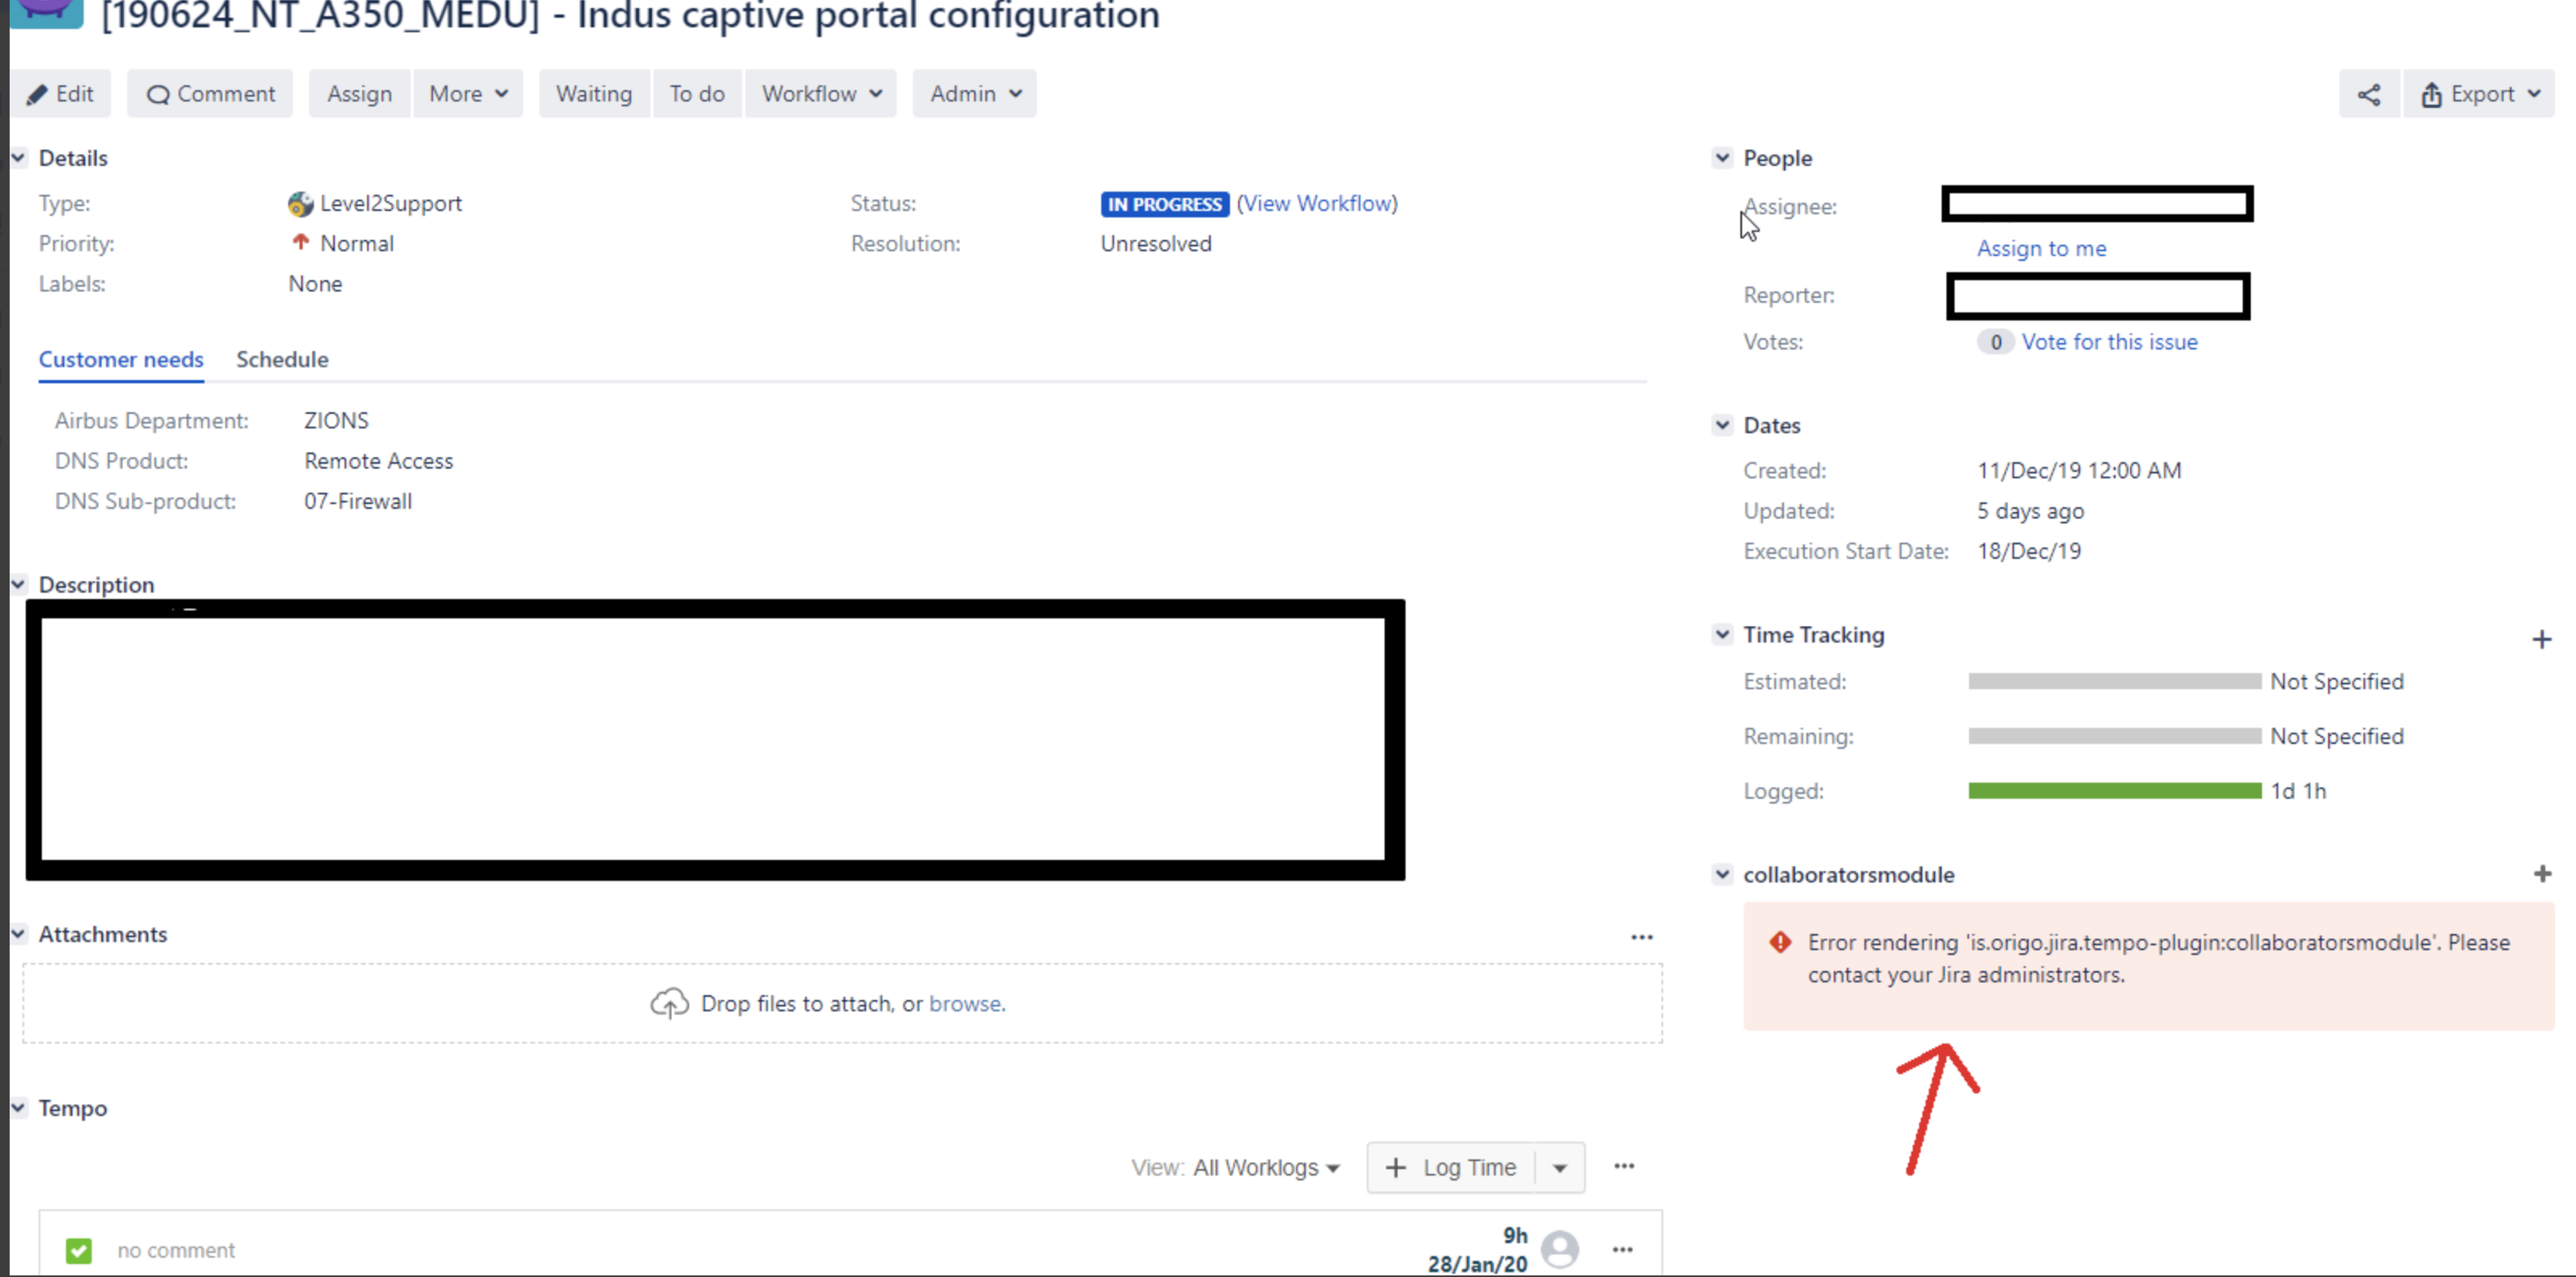Toggle the green worklog checkbox
2576x1277 pixels.
[x=79, y=1250]
